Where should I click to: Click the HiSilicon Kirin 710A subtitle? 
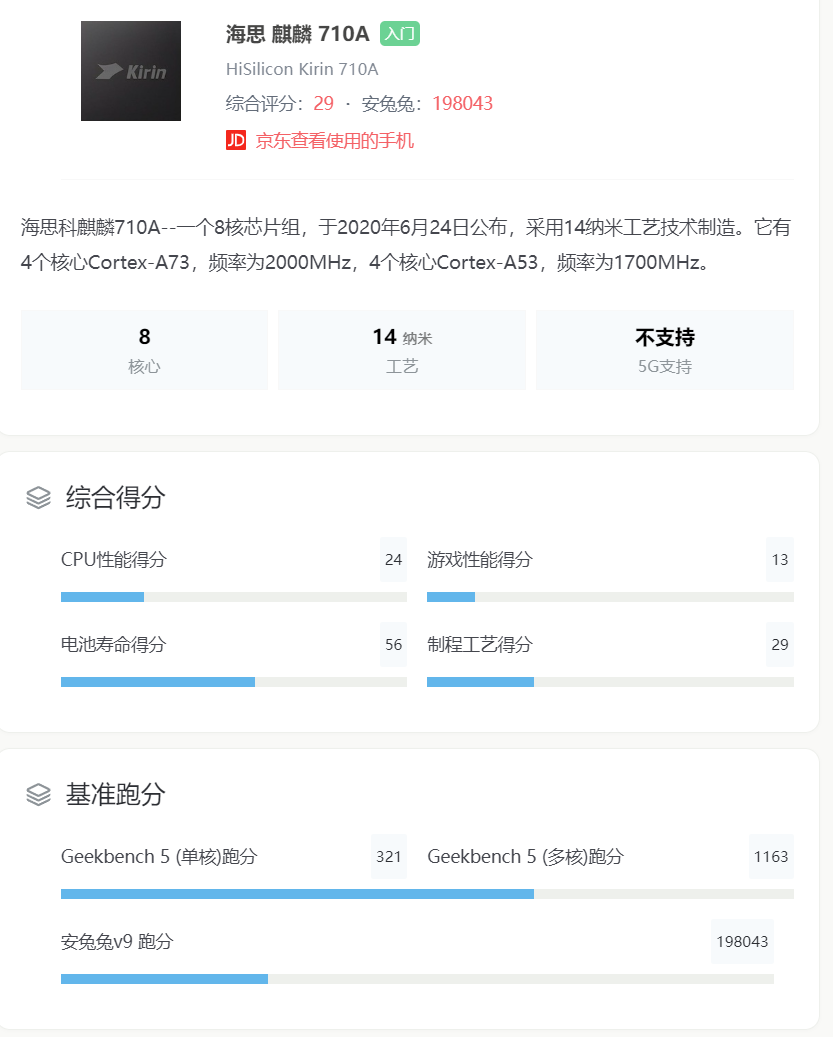pos(302,69)
